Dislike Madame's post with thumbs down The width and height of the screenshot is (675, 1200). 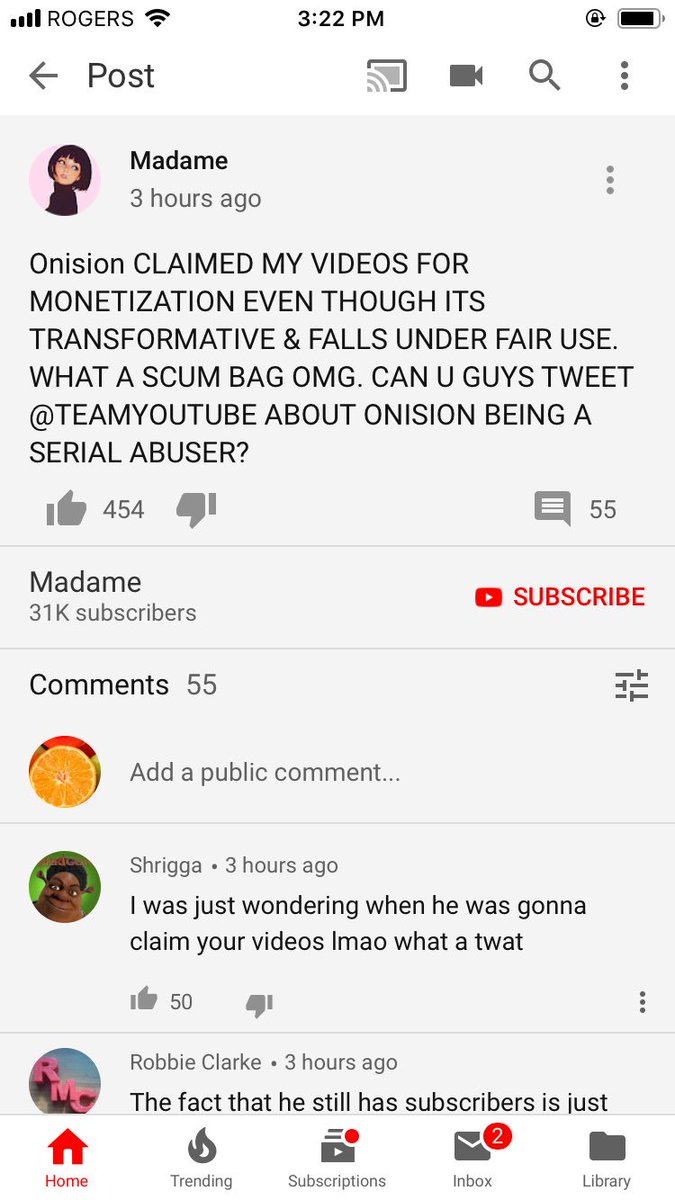[x=196, y=509]
